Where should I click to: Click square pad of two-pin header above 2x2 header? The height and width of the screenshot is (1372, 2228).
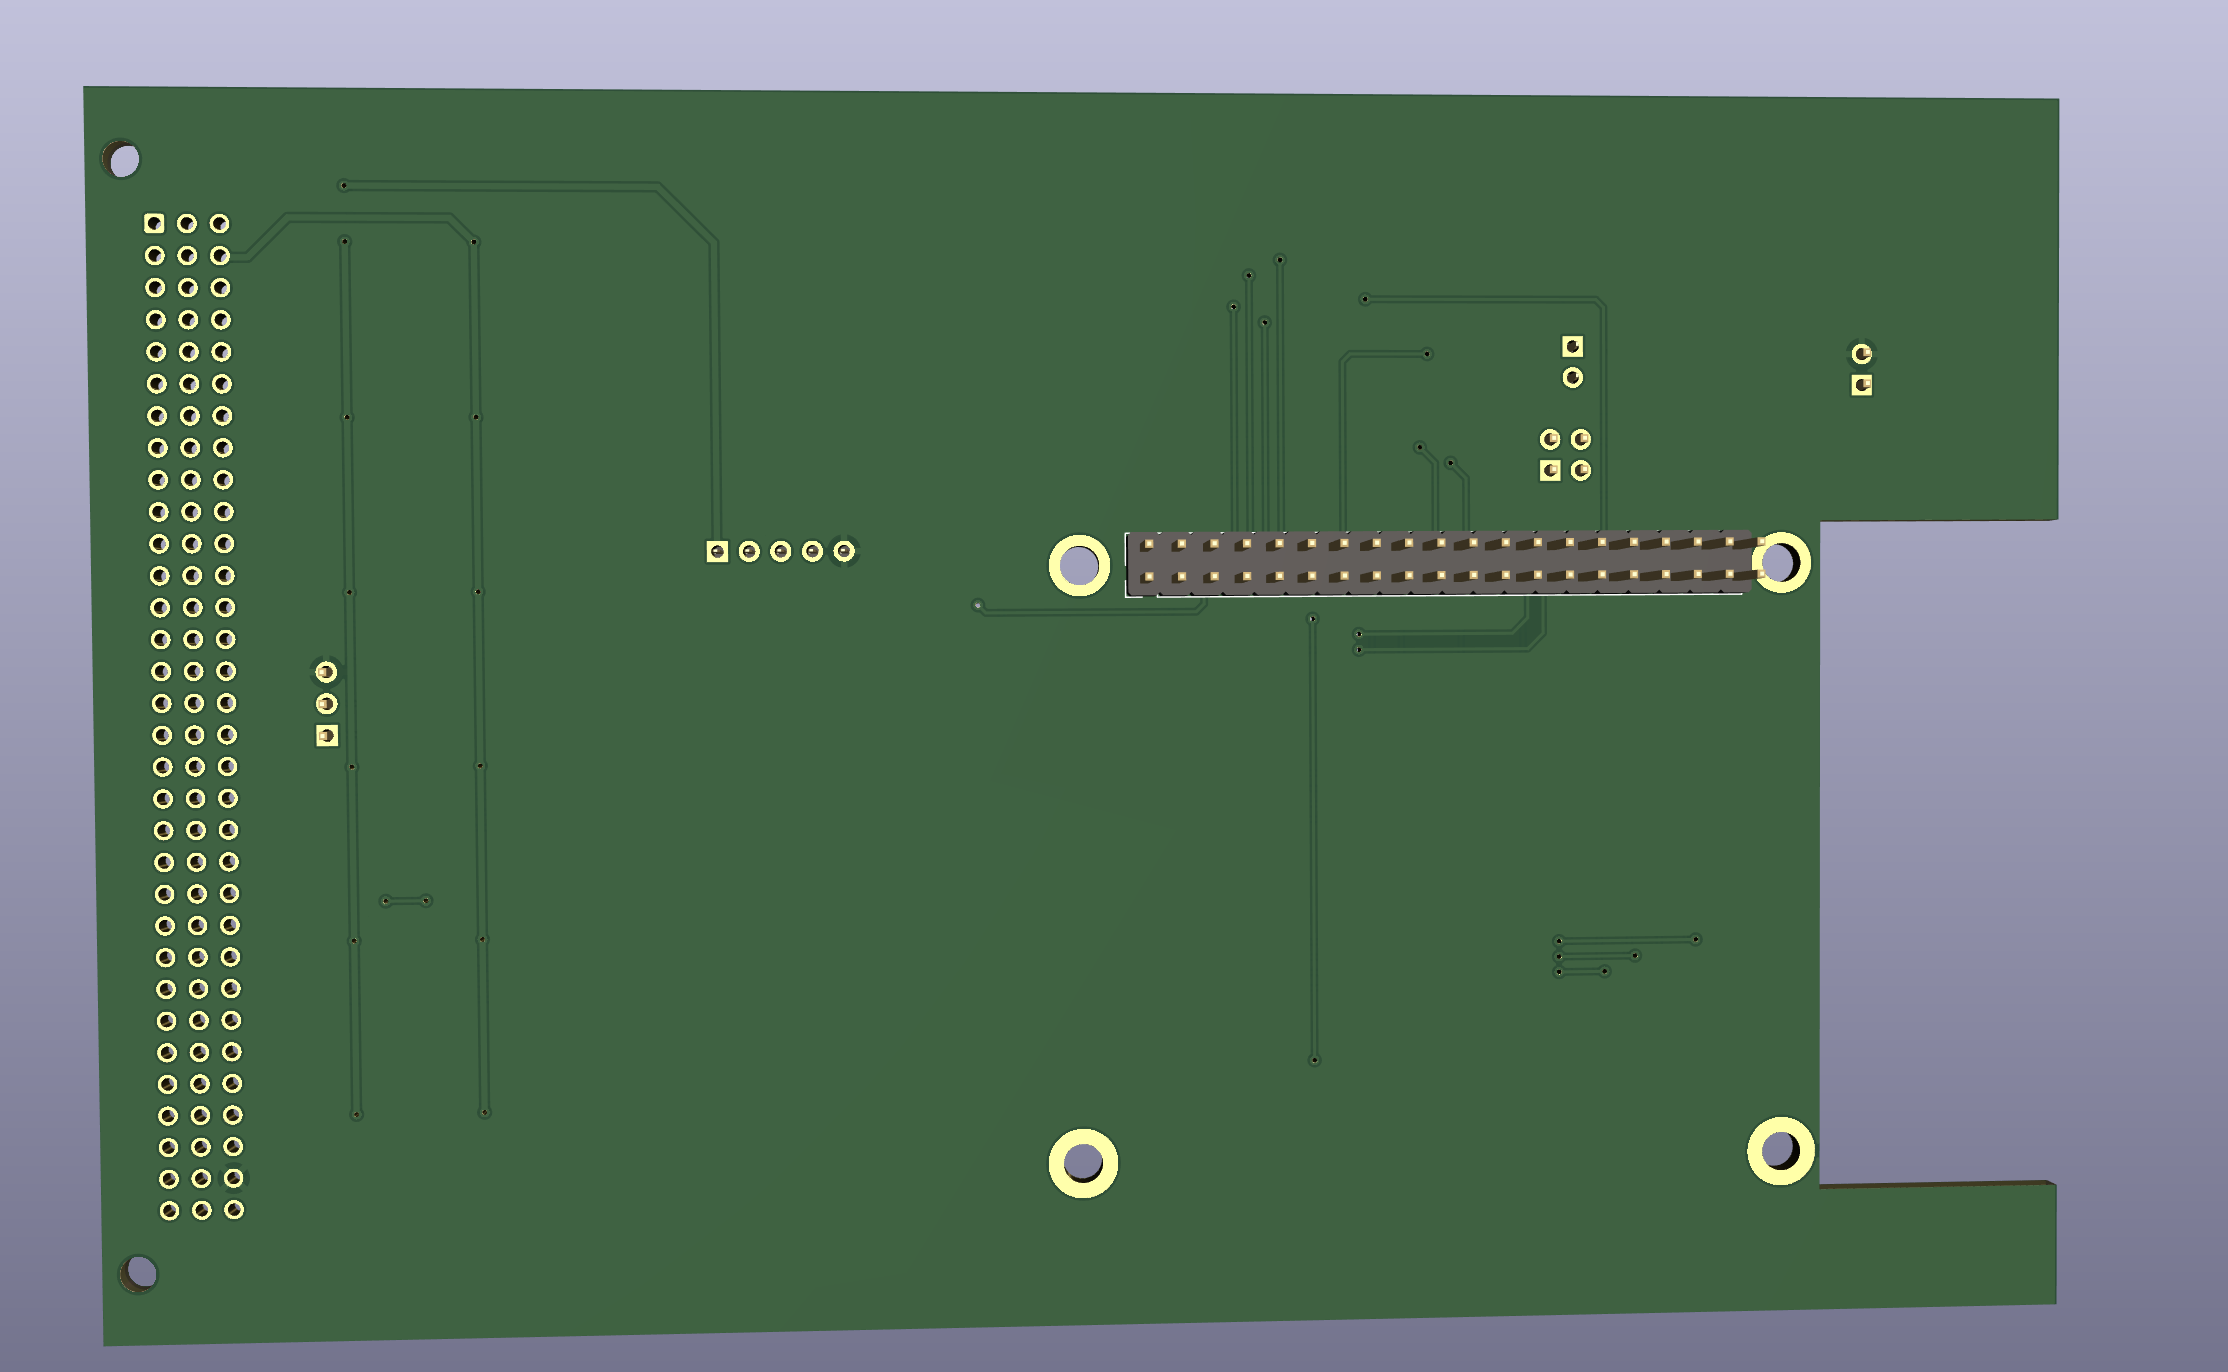point(1572,346)
